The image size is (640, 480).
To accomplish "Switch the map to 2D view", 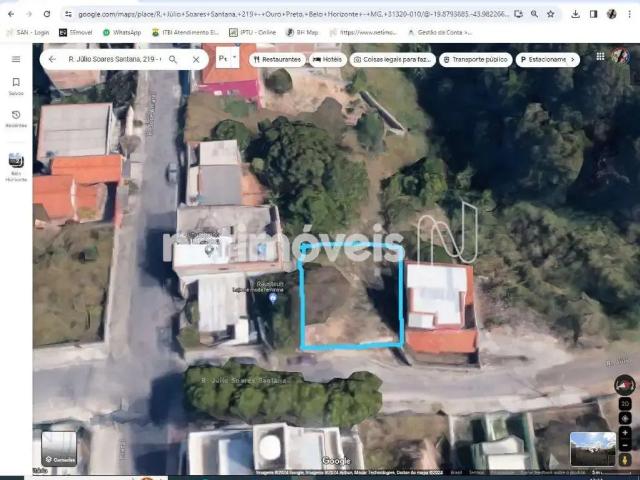I will pyautogui.click(x=625, y=404).
